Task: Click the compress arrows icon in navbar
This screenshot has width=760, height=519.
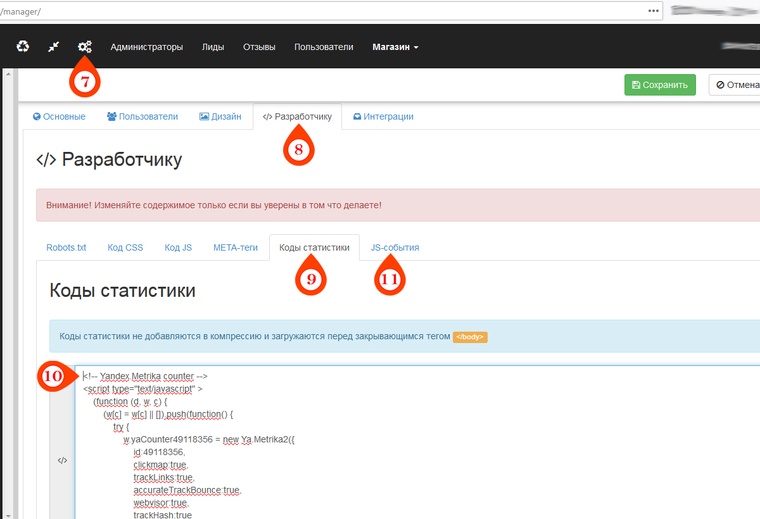Action: [x=54, y=47]
